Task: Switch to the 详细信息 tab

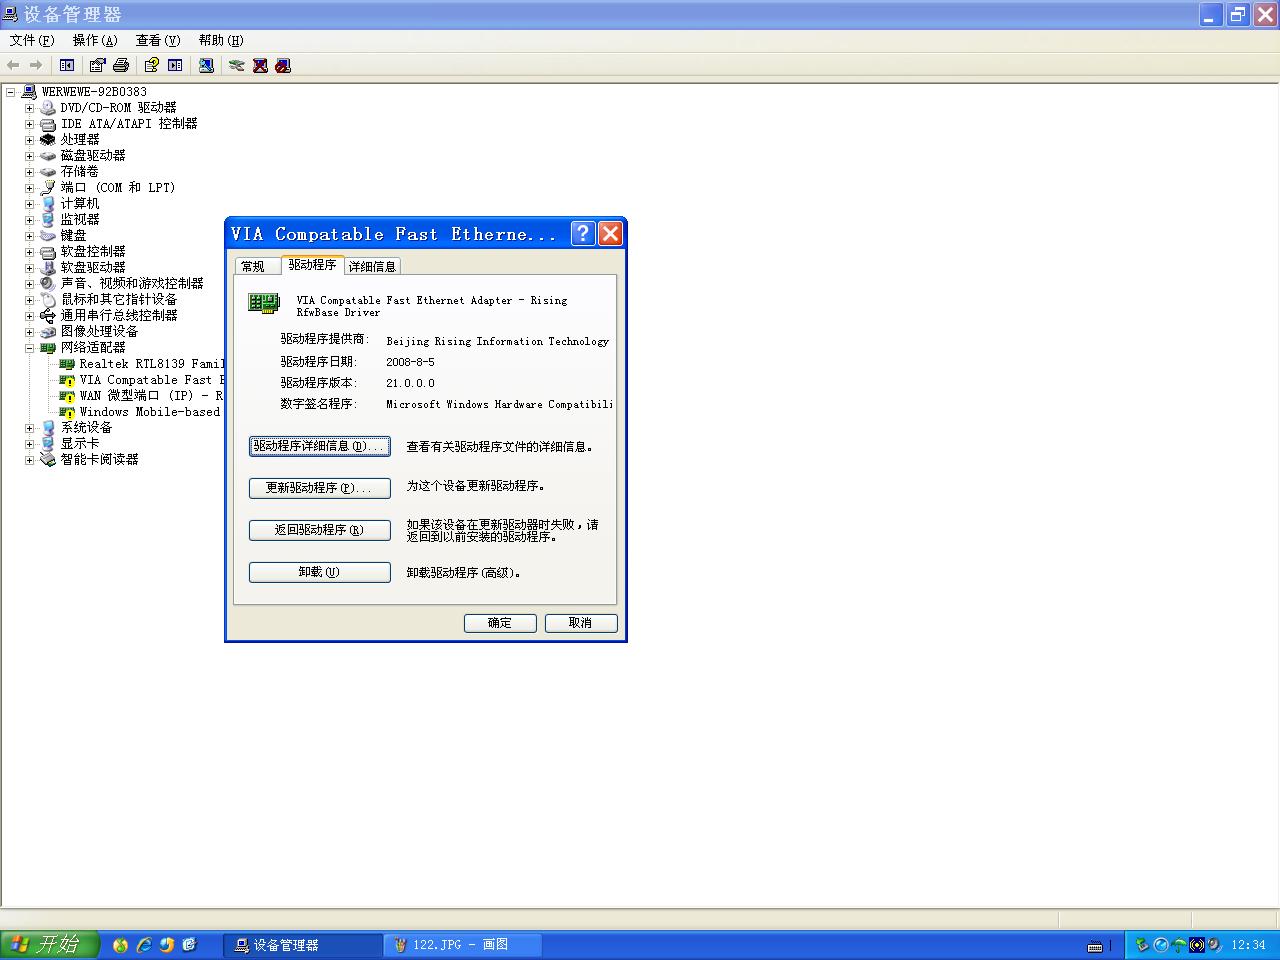Action: coord(372,266)
